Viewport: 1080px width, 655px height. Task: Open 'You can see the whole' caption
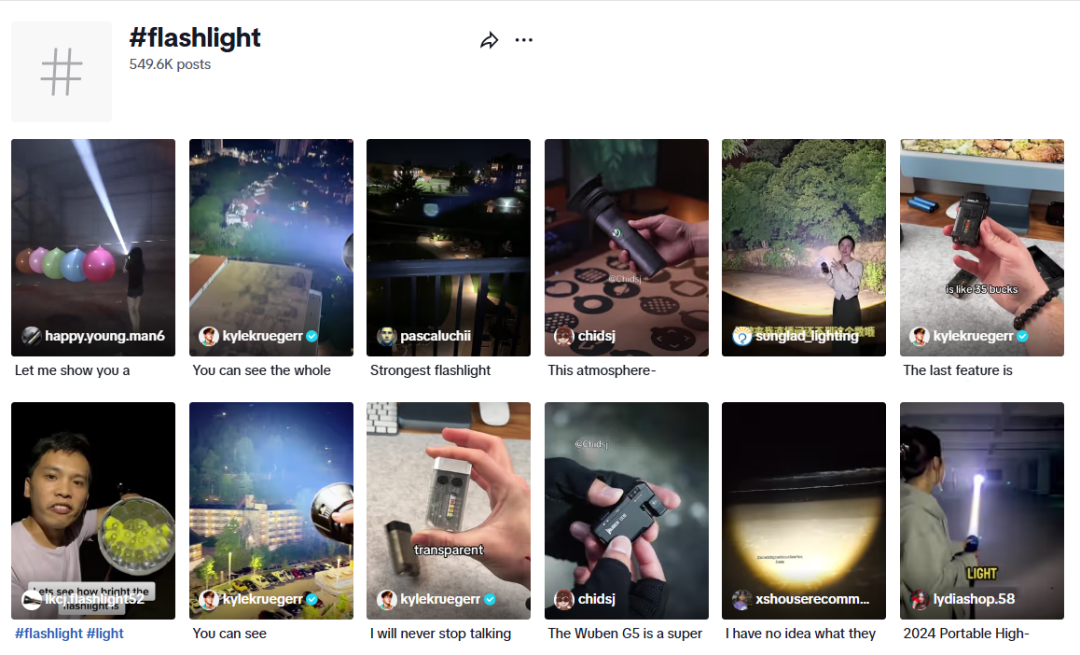[262, 370]
